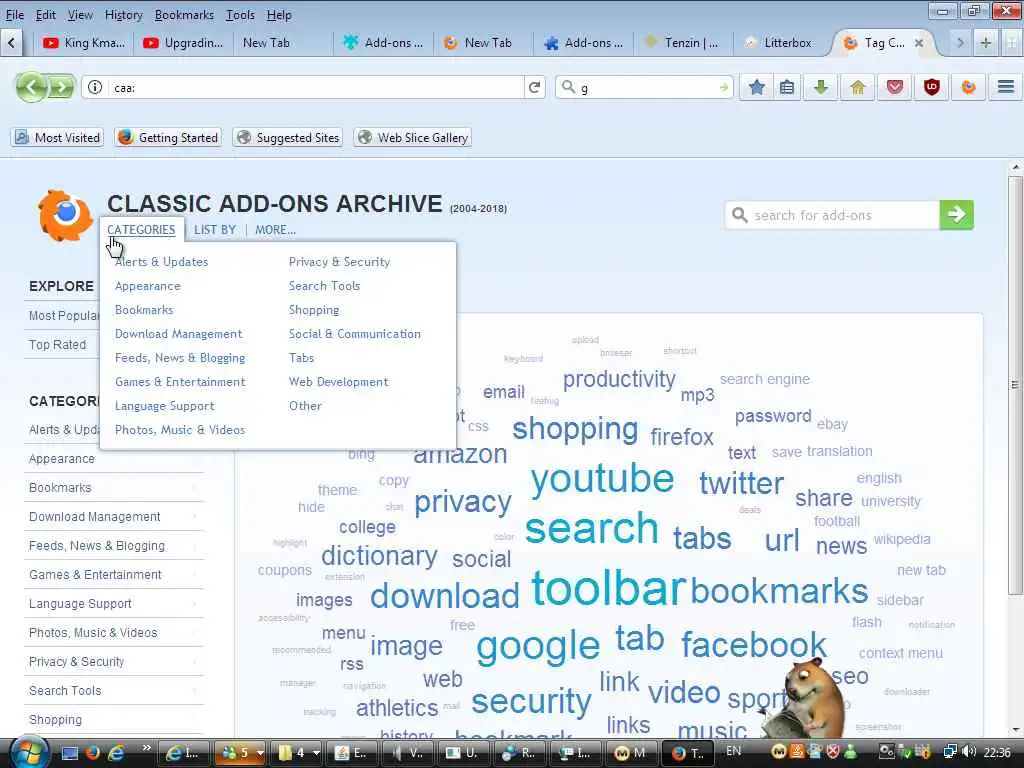
Task: Open Web Slice Gallery bookmark
Action: click(x=413, y=137)
